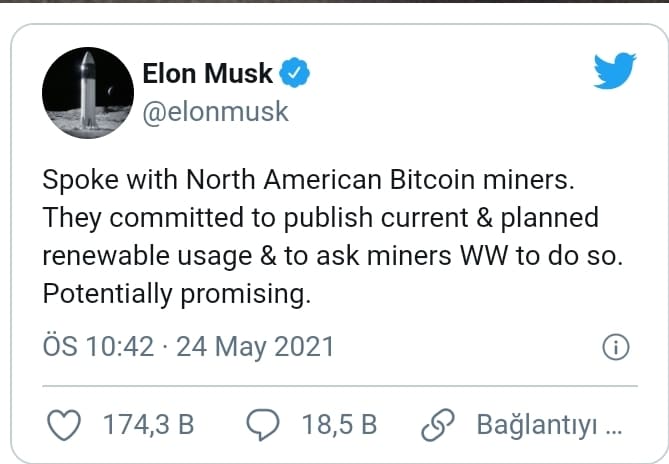
Task: Click the blue verified checkmark badge
Action: pyautogui.click(x=294, y=73)
